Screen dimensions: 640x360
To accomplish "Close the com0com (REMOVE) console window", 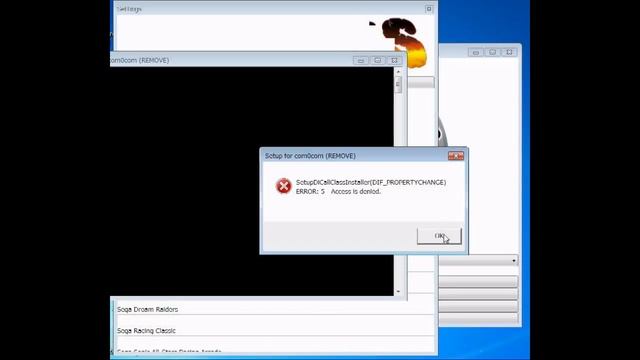I will (x=394, y=60).
